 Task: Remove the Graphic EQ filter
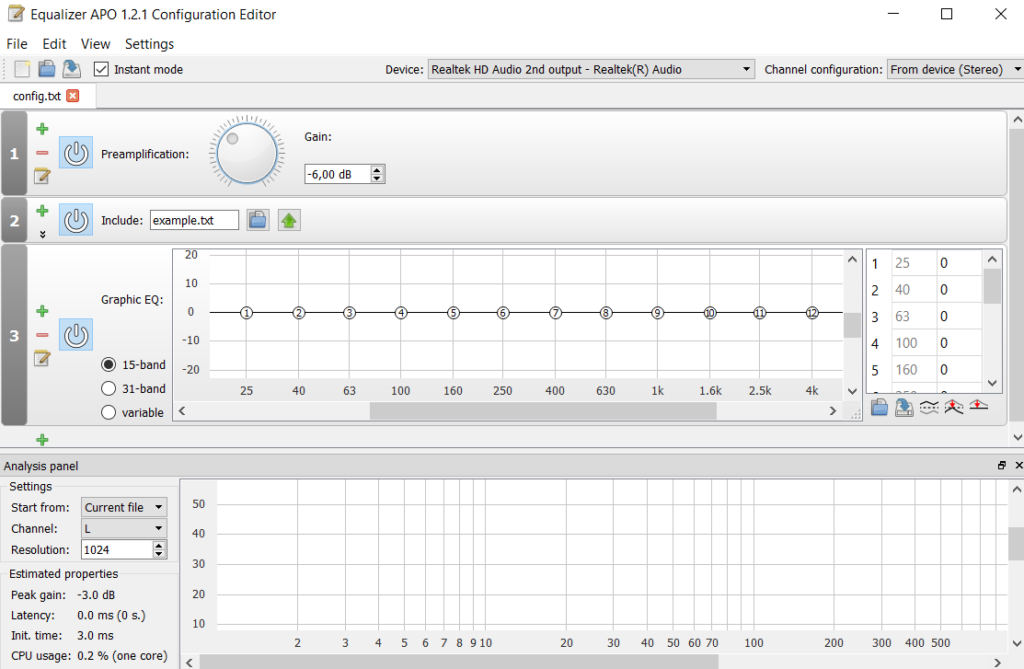(42, 334)
